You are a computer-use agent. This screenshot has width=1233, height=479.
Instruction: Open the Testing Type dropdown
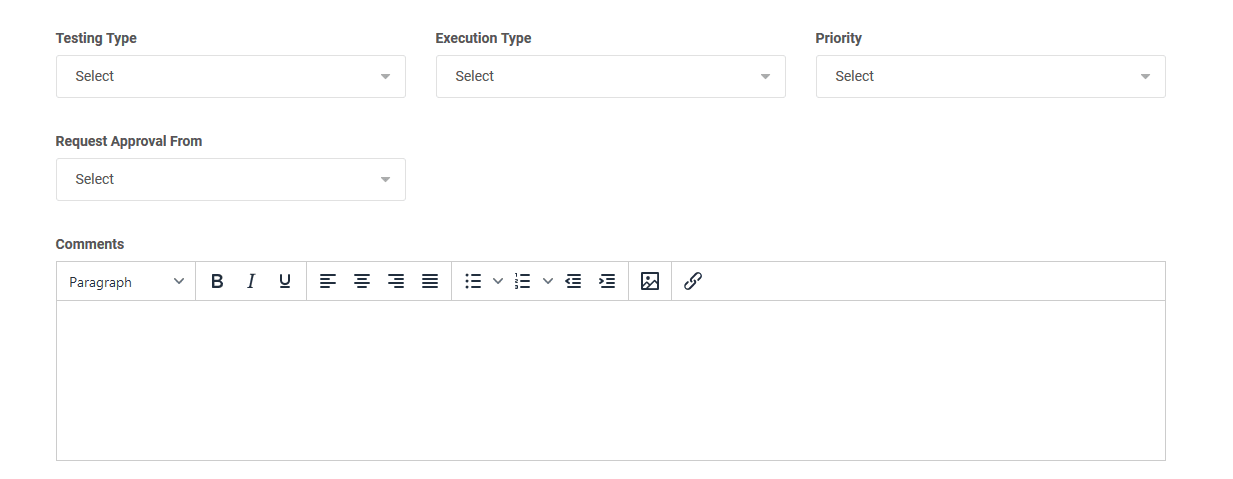(231, 76)
